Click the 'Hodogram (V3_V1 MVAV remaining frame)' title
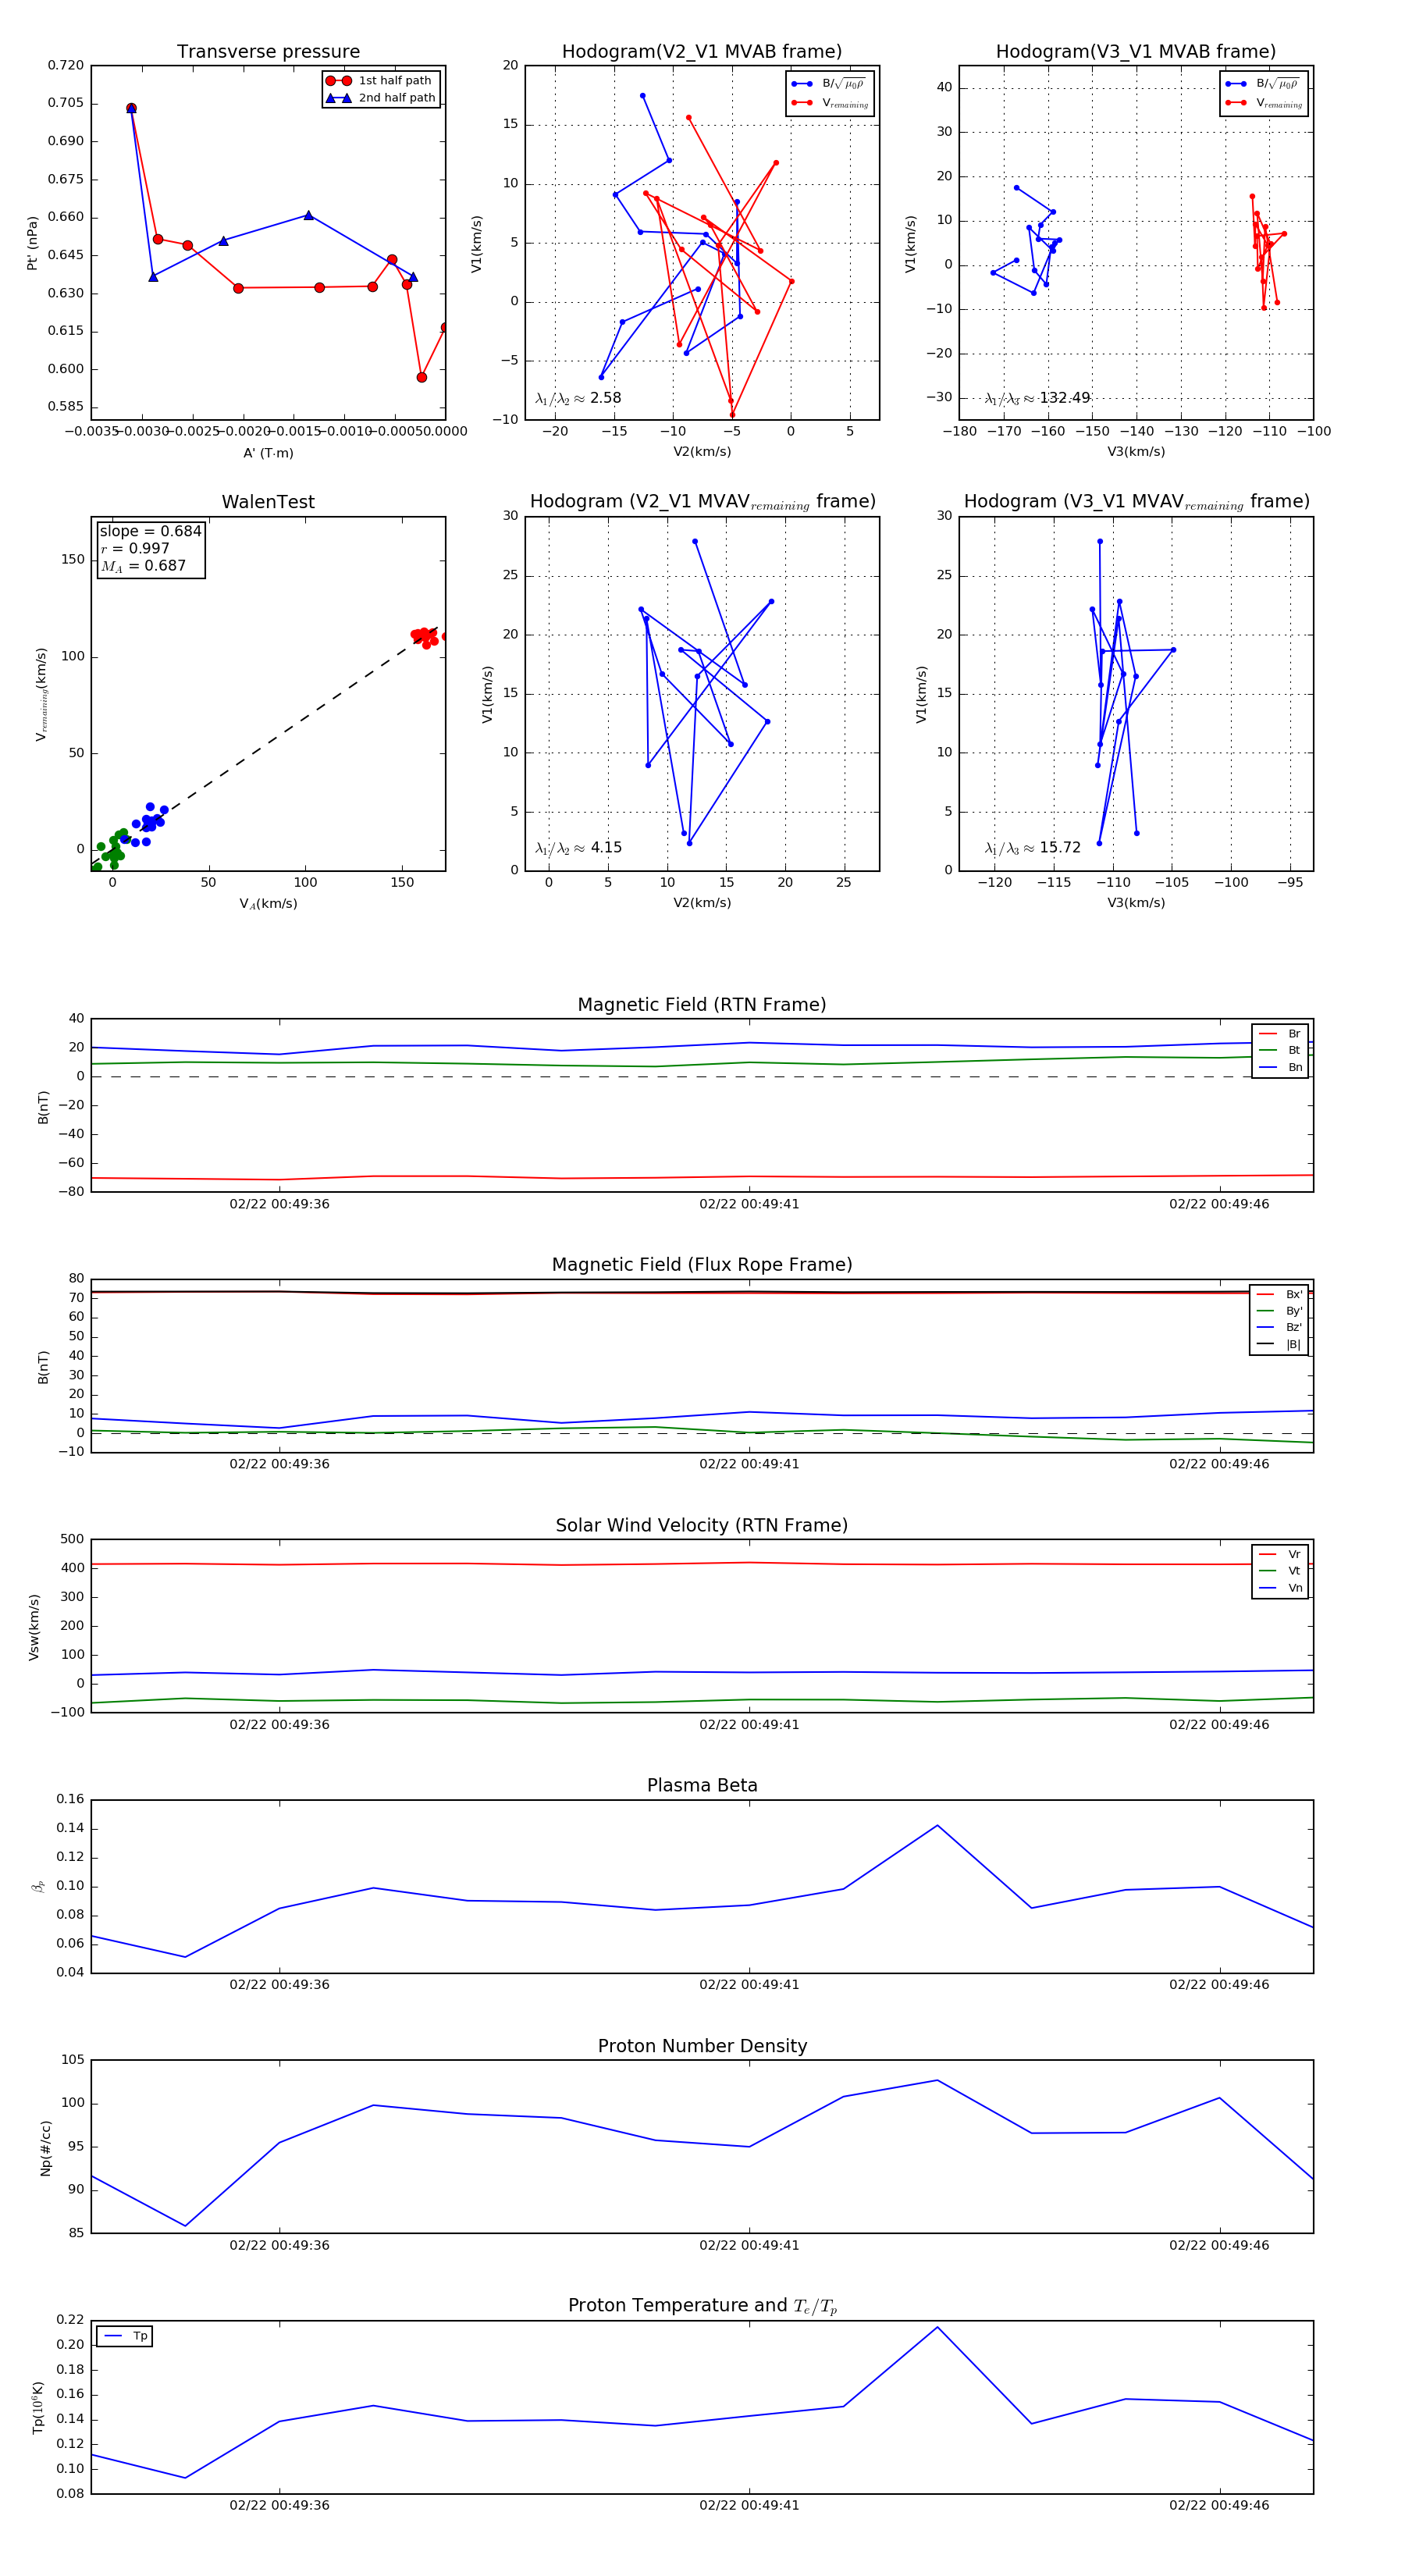The height and width of the screenshot is (2576, 1405). [x=1136, y=502]
